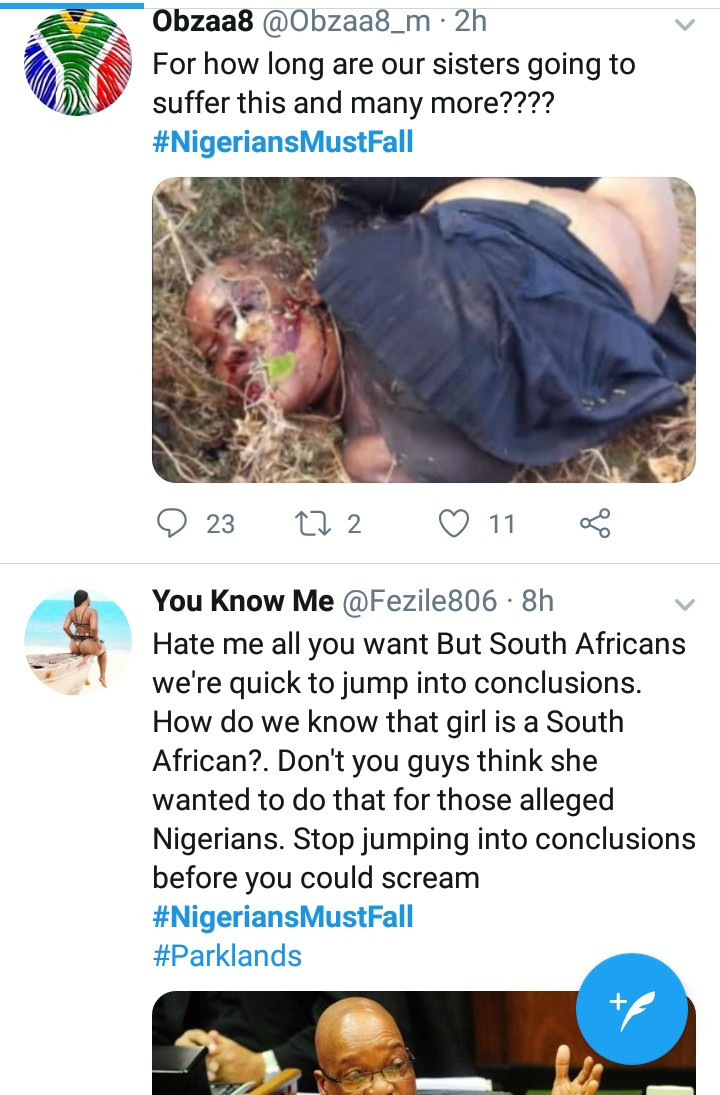Open Obzaa8's flag fingerprint avatar
The image size is (720, 1095).
click(77, 62)
